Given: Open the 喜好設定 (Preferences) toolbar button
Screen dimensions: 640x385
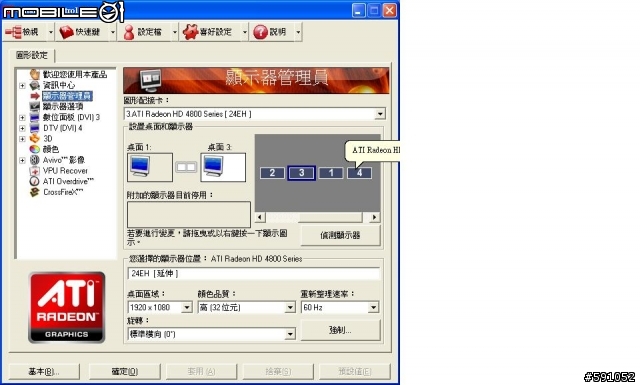Looking at the screenshot, I should 210,32.
